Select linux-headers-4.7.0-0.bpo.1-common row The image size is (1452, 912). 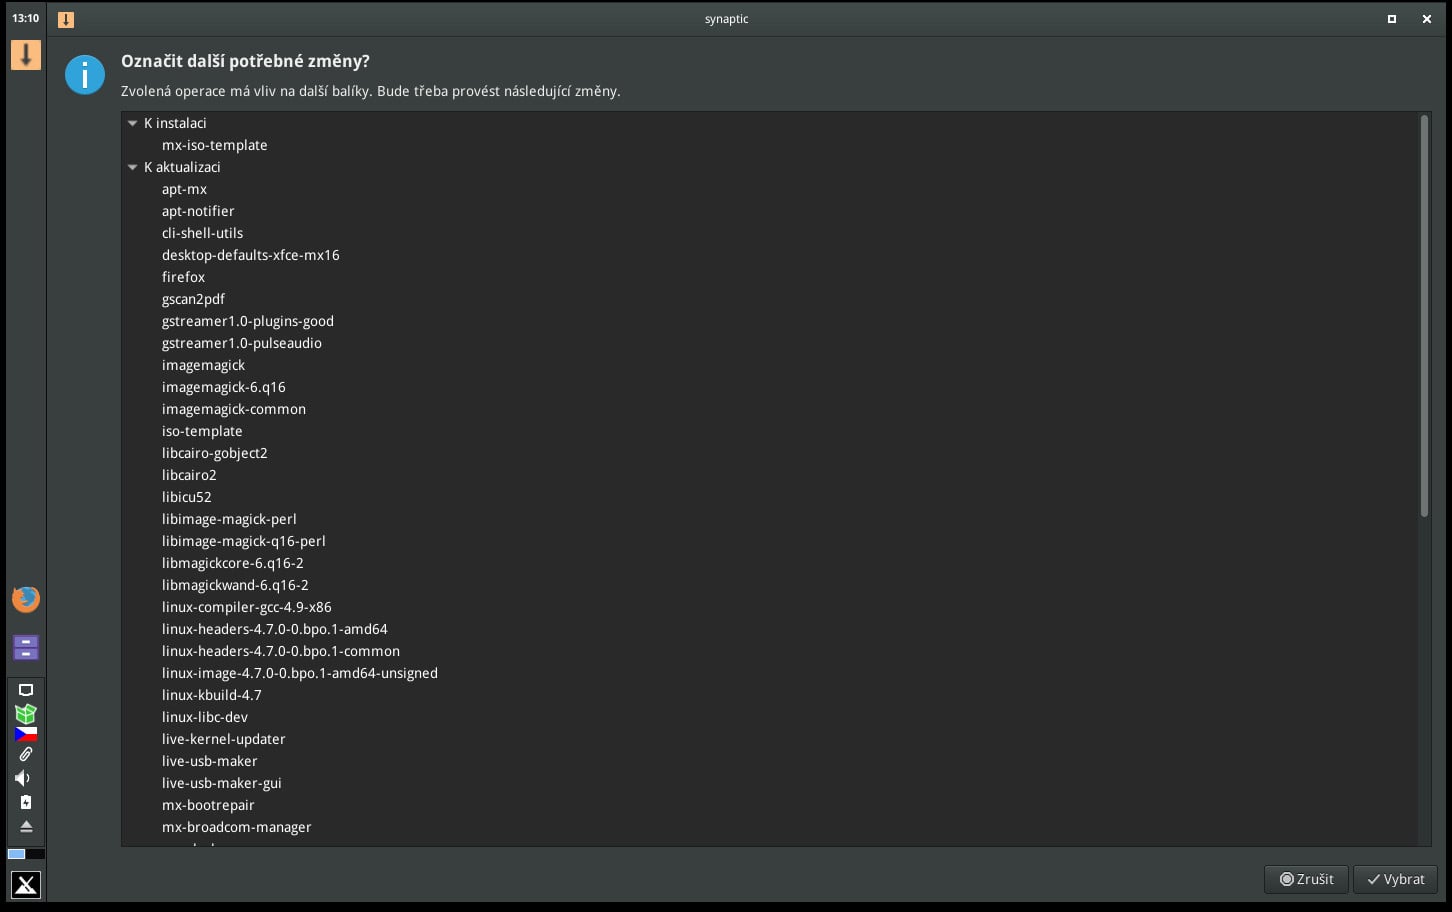[x=769, y=651]
